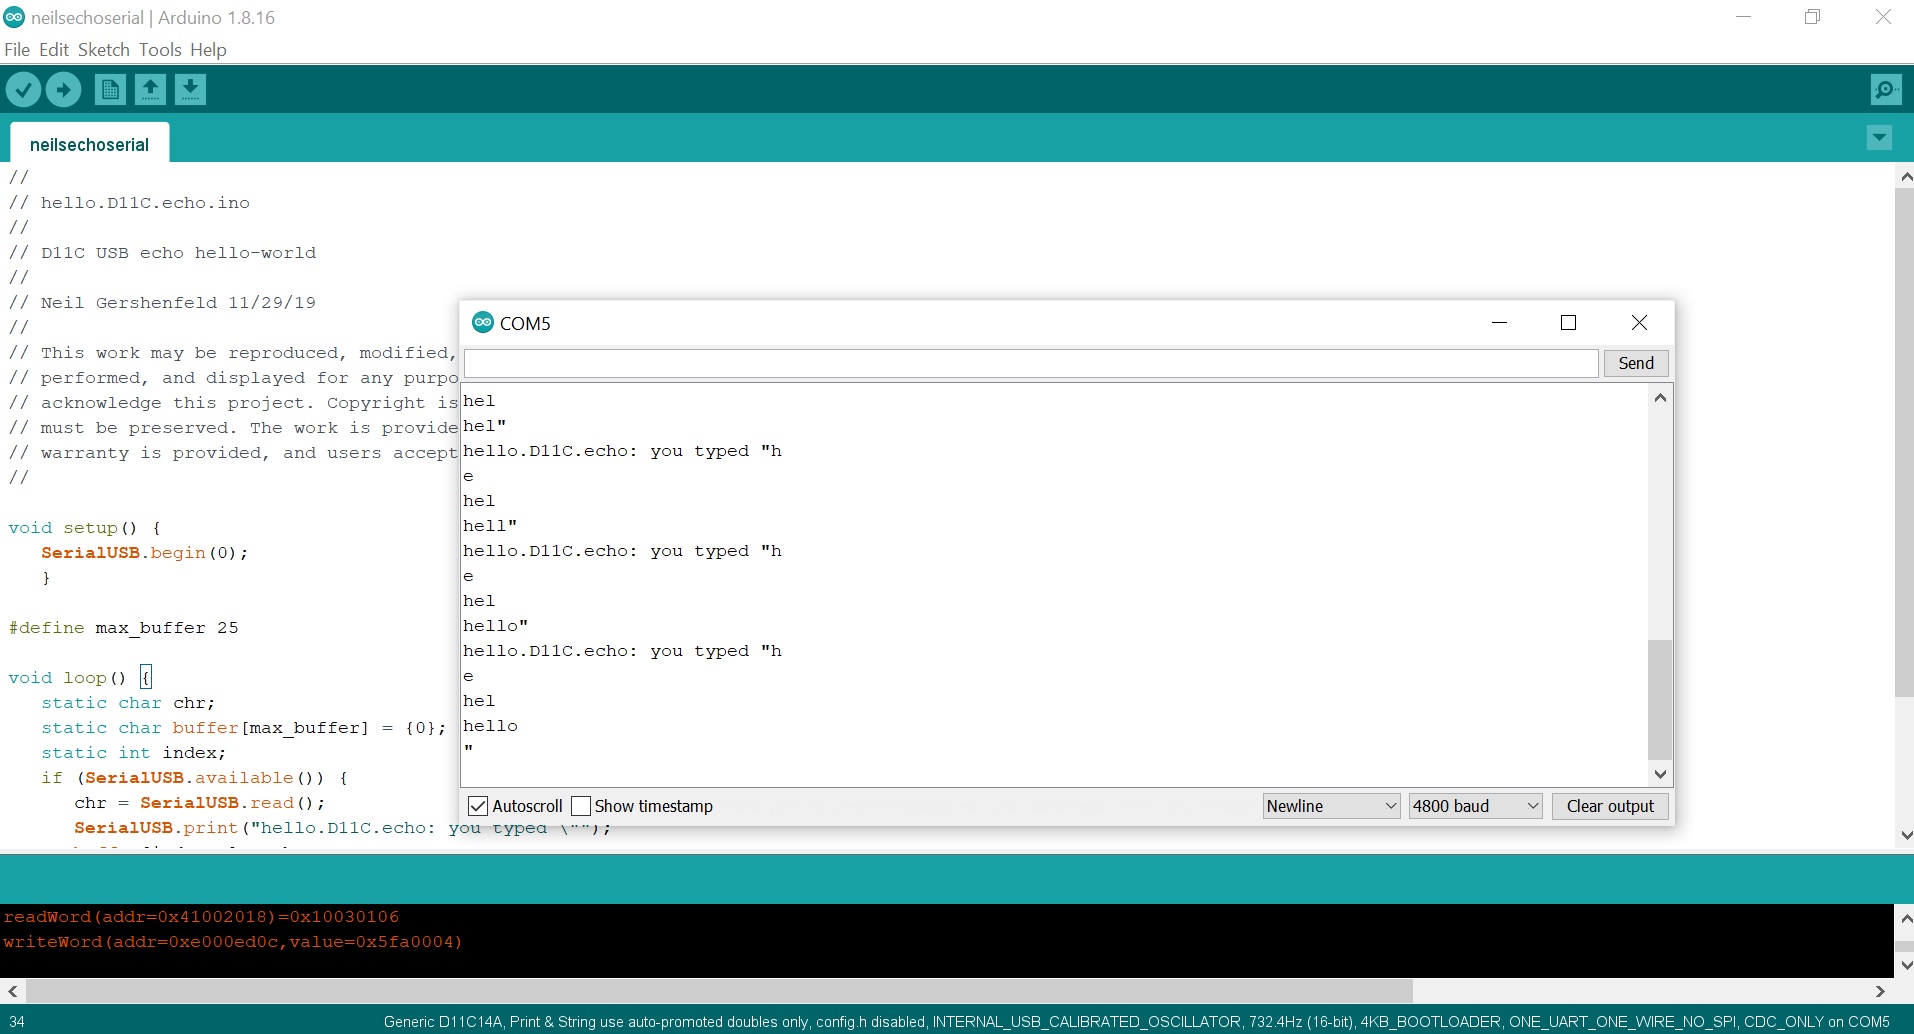
Task: Click code editor vertical scrollbar up arrow
Action: [1904, 177]
